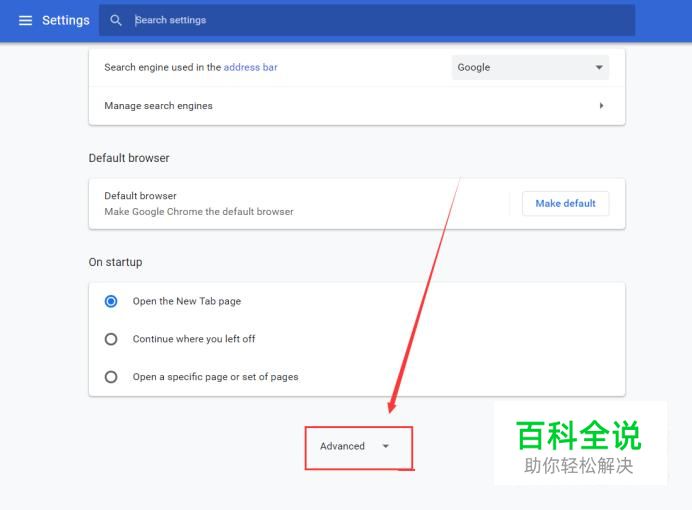The width and height of the screenshot is (692, 510).
Task: Click the Settings title text
Action: [66, 20]
